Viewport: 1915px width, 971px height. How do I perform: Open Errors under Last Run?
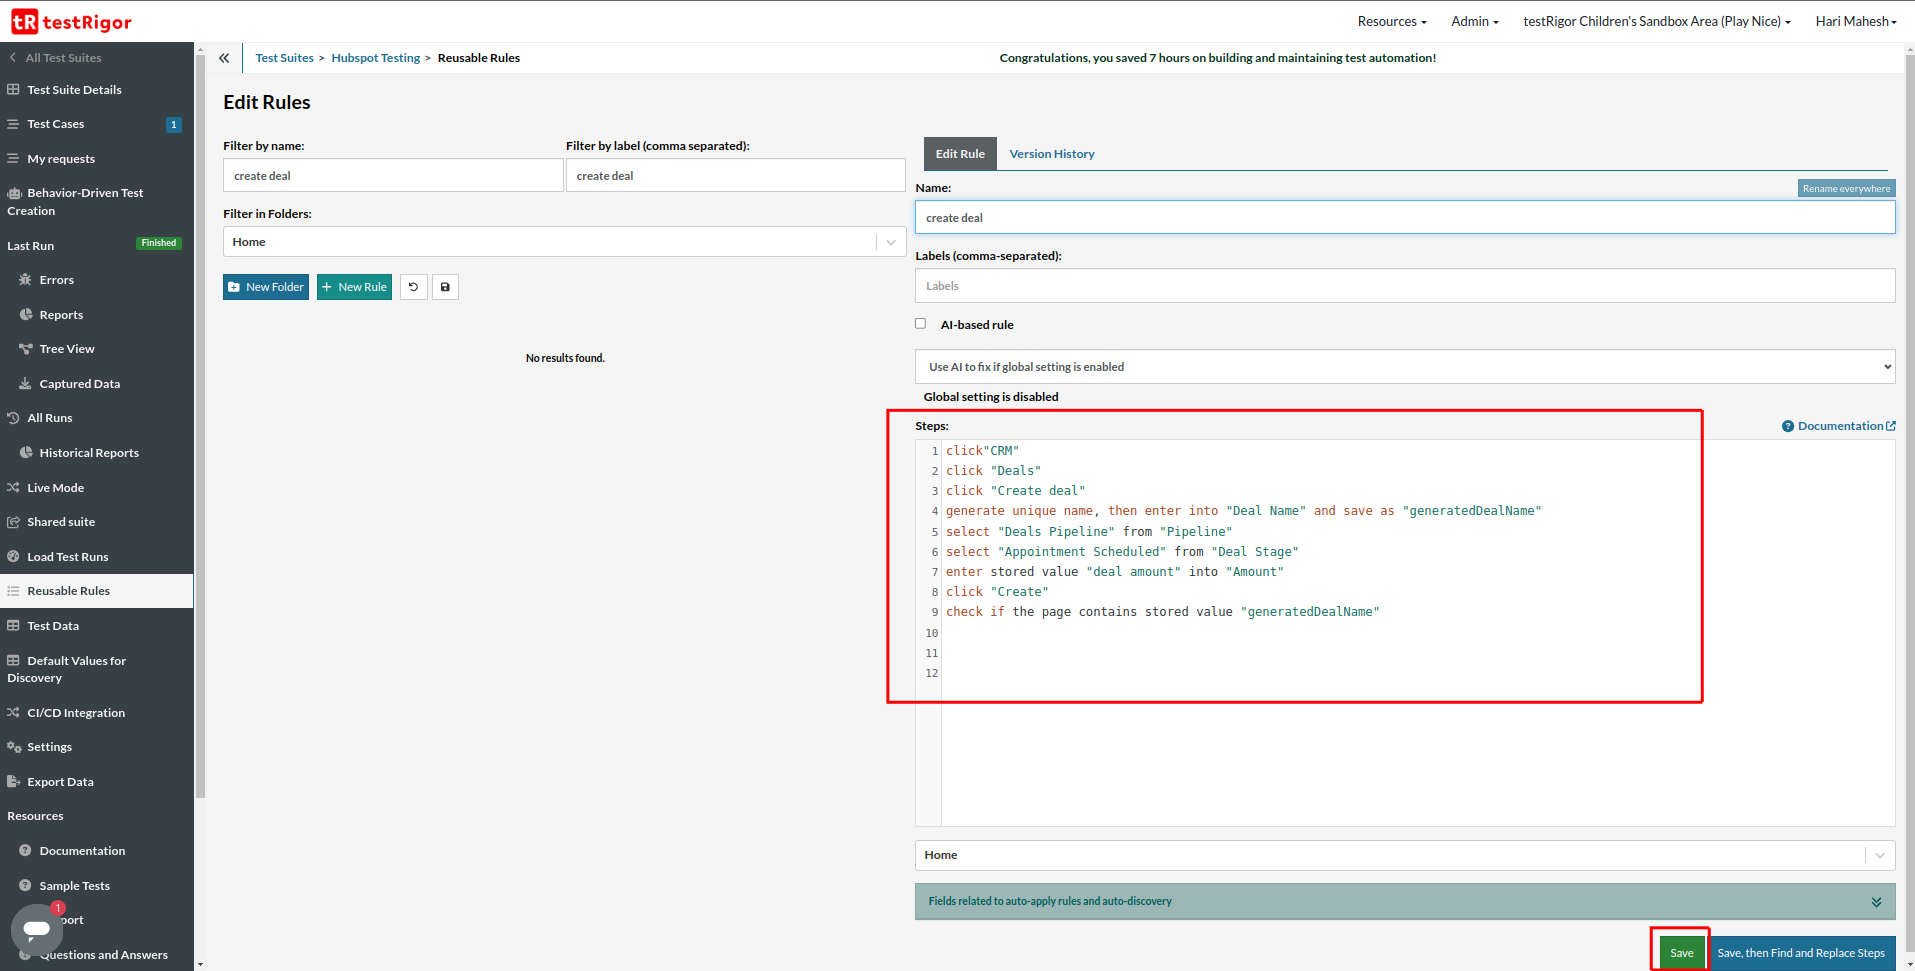click(56, 280)
